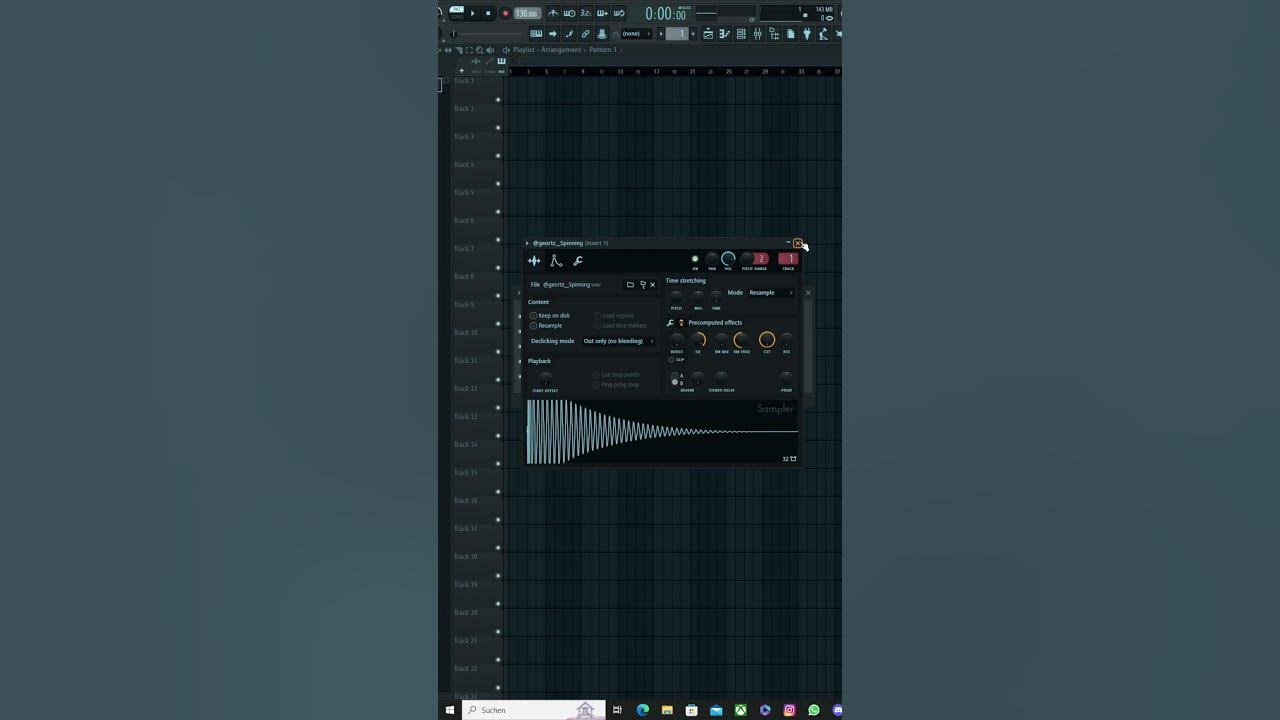Toggle the Keep on disk option

(550, 316)
